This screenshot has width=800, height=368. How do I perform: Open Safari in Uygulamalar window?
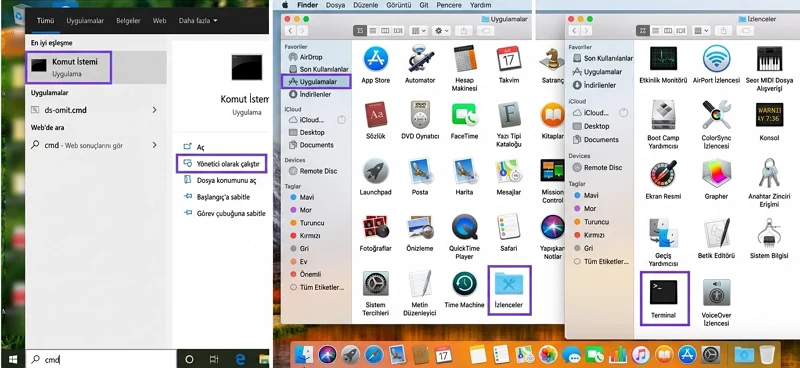point(508,227)
